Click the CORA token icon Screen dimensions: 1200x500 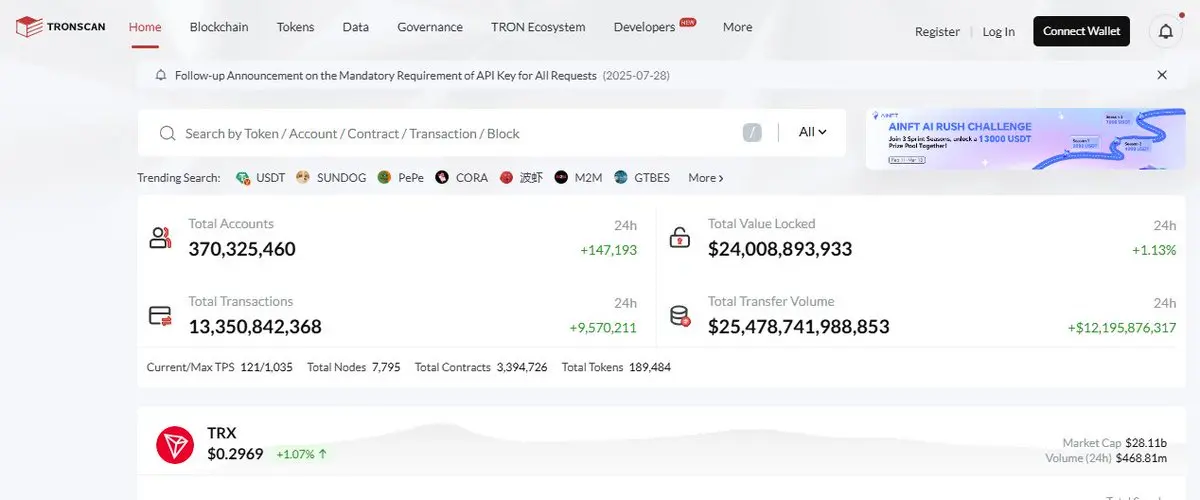pyautogui.click(x=442, y=178)
